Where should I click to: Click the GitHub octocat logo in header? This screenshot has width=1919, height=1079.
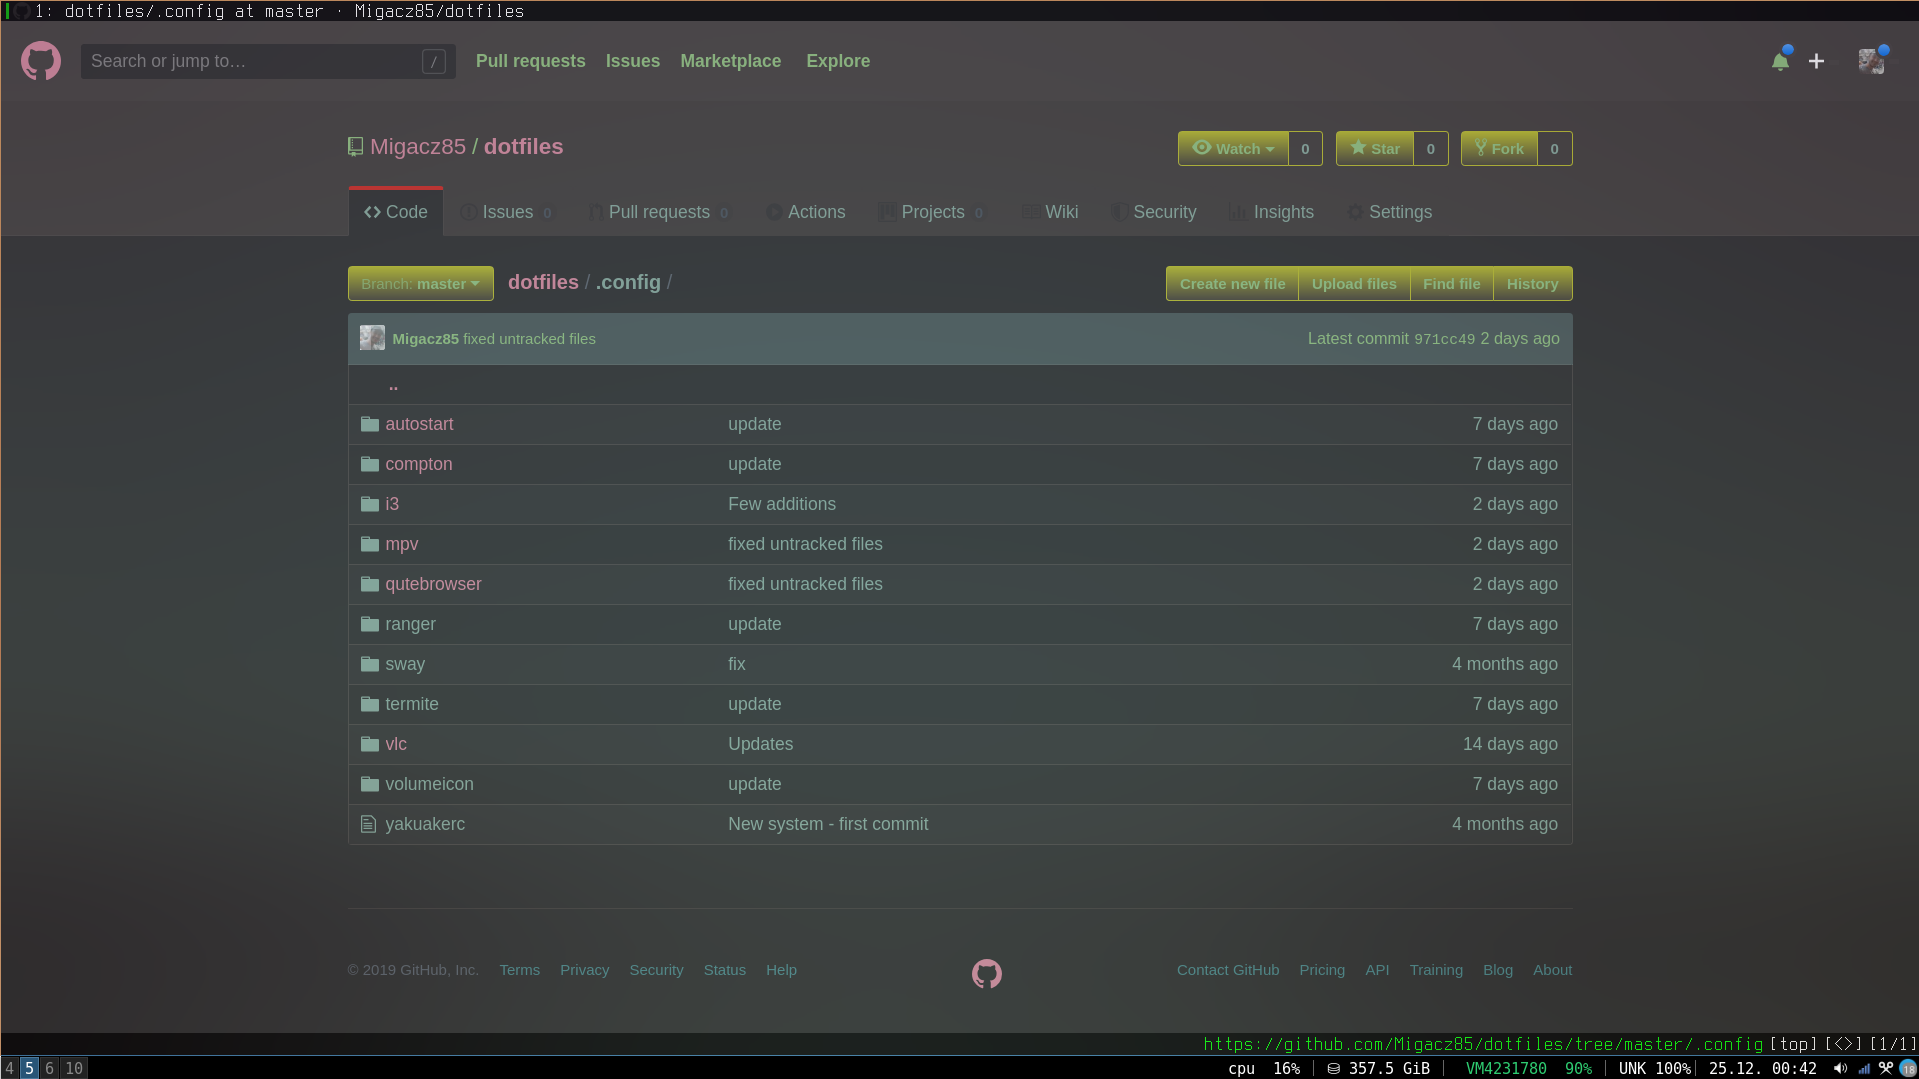[41, 61]
